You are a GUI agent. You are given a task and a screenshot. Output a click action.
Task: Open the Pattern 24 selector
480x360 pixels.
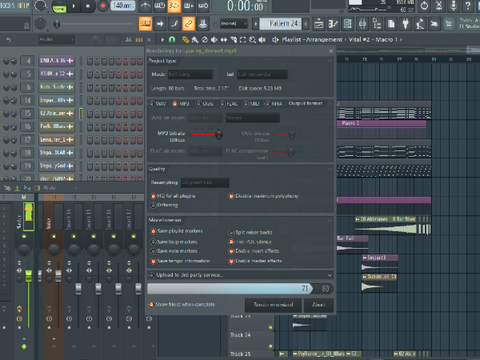point(280,24)
